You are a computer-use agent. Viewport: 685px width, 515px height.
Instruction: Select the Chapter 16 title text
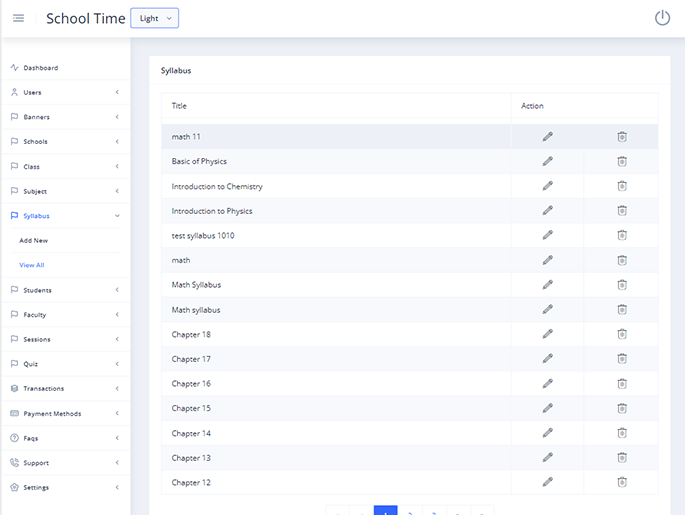191,384
